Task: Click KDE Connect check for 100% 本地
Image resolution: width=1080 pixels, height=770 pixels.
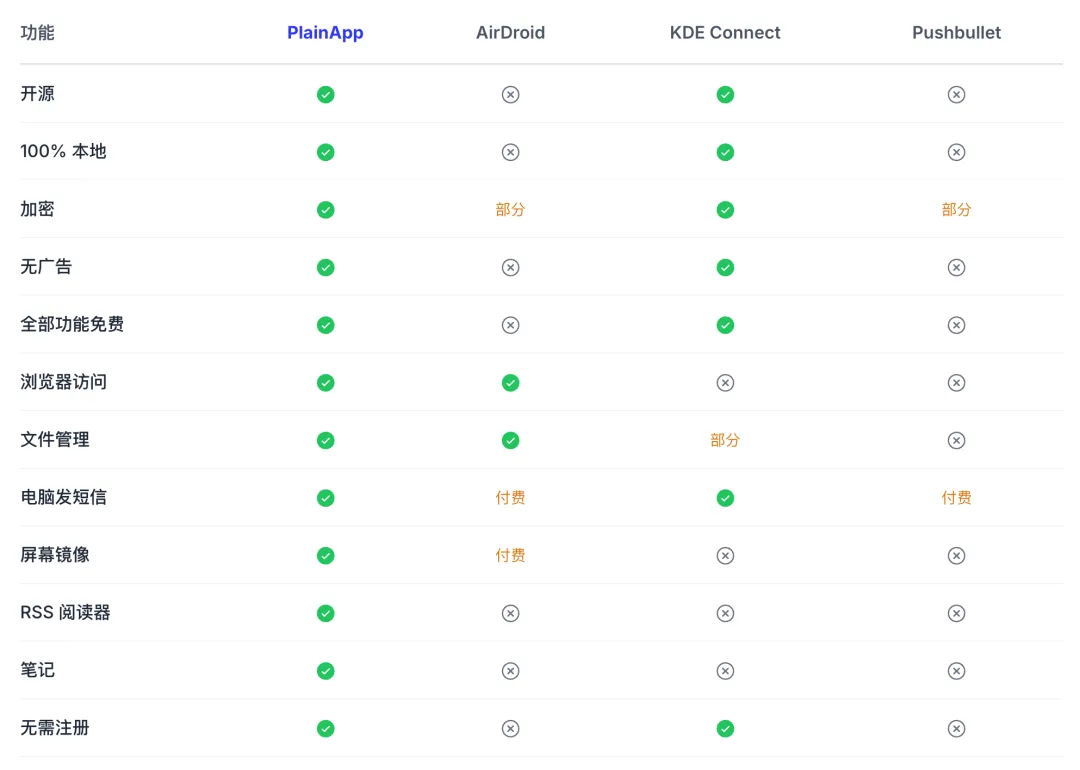Action: tap(725, 152)
